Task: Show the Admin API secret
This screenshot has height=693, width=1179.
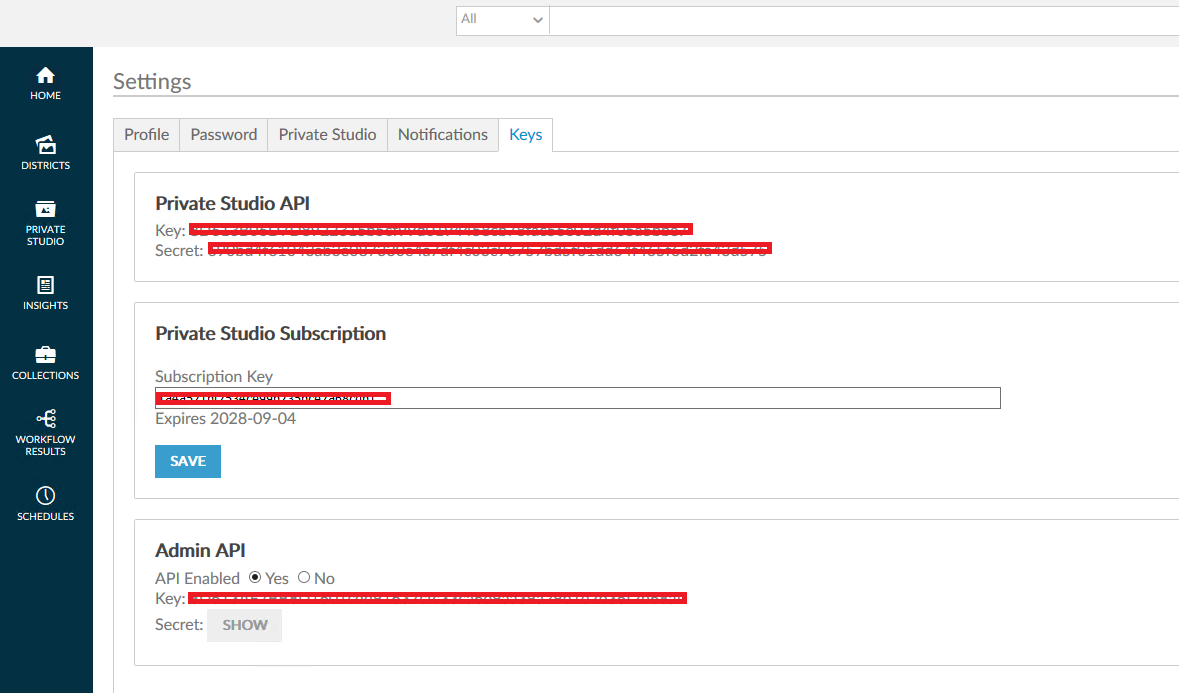Action: 244,624
